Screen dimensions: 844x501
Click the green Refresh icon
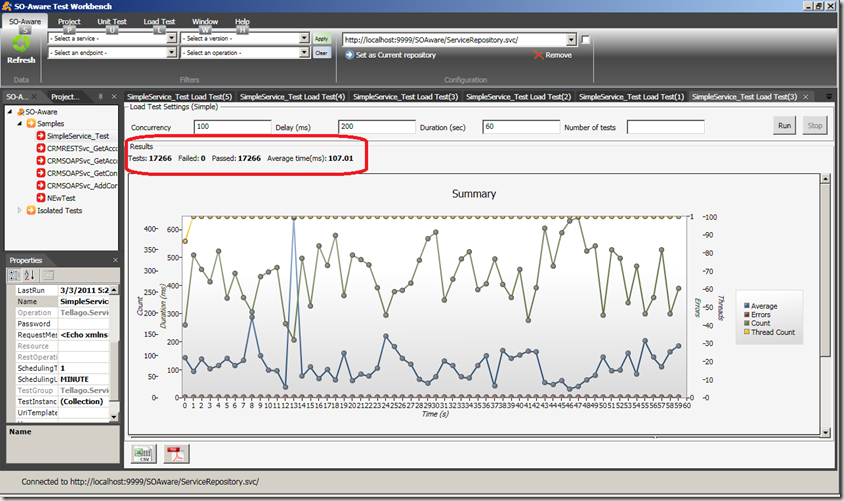(x=21, y=44)
